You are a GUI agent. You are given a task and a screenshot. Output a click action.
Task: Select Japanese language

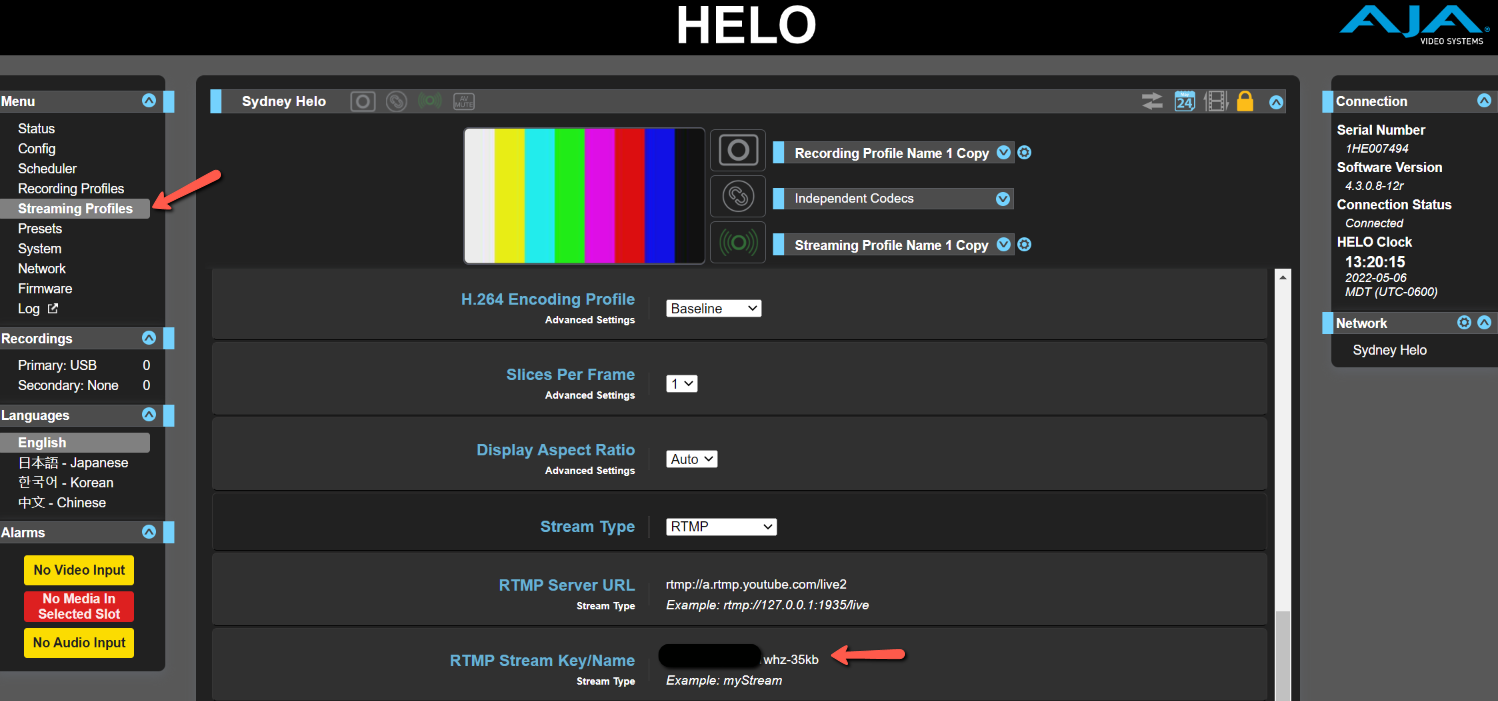73,463
